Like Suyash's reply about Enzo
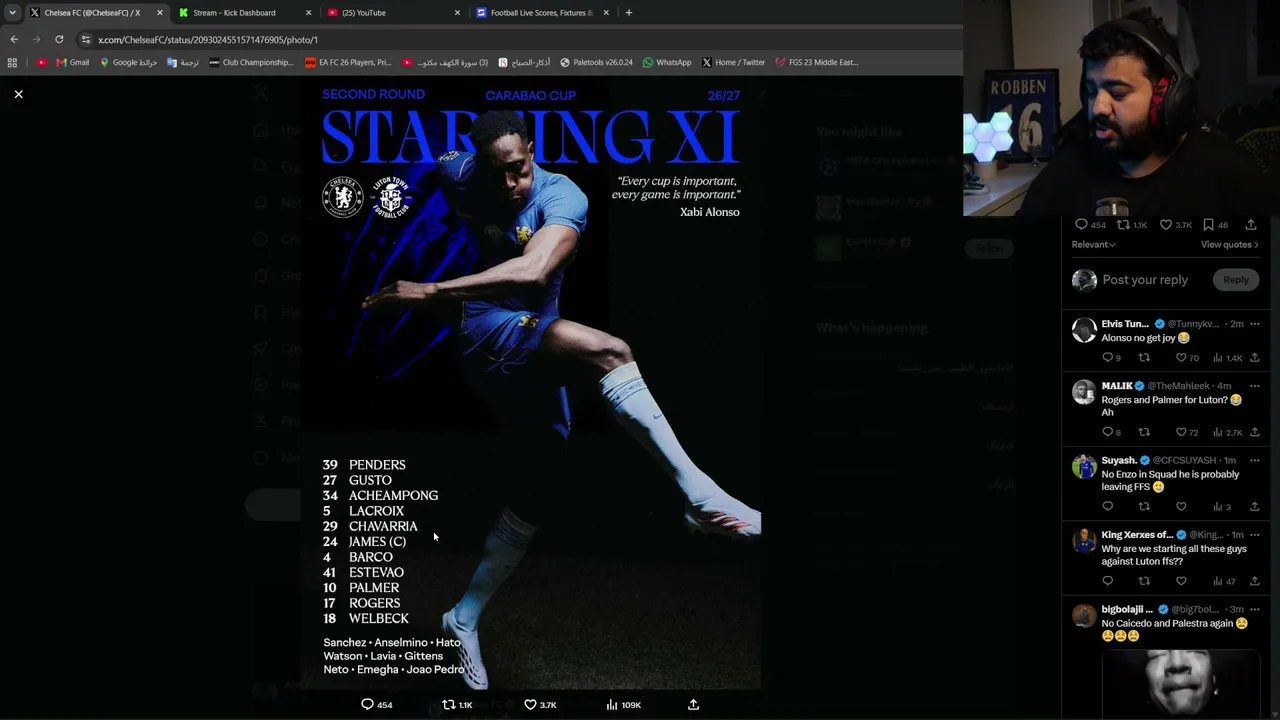This screenshot has width=1280, height=720. [1181, 507]
